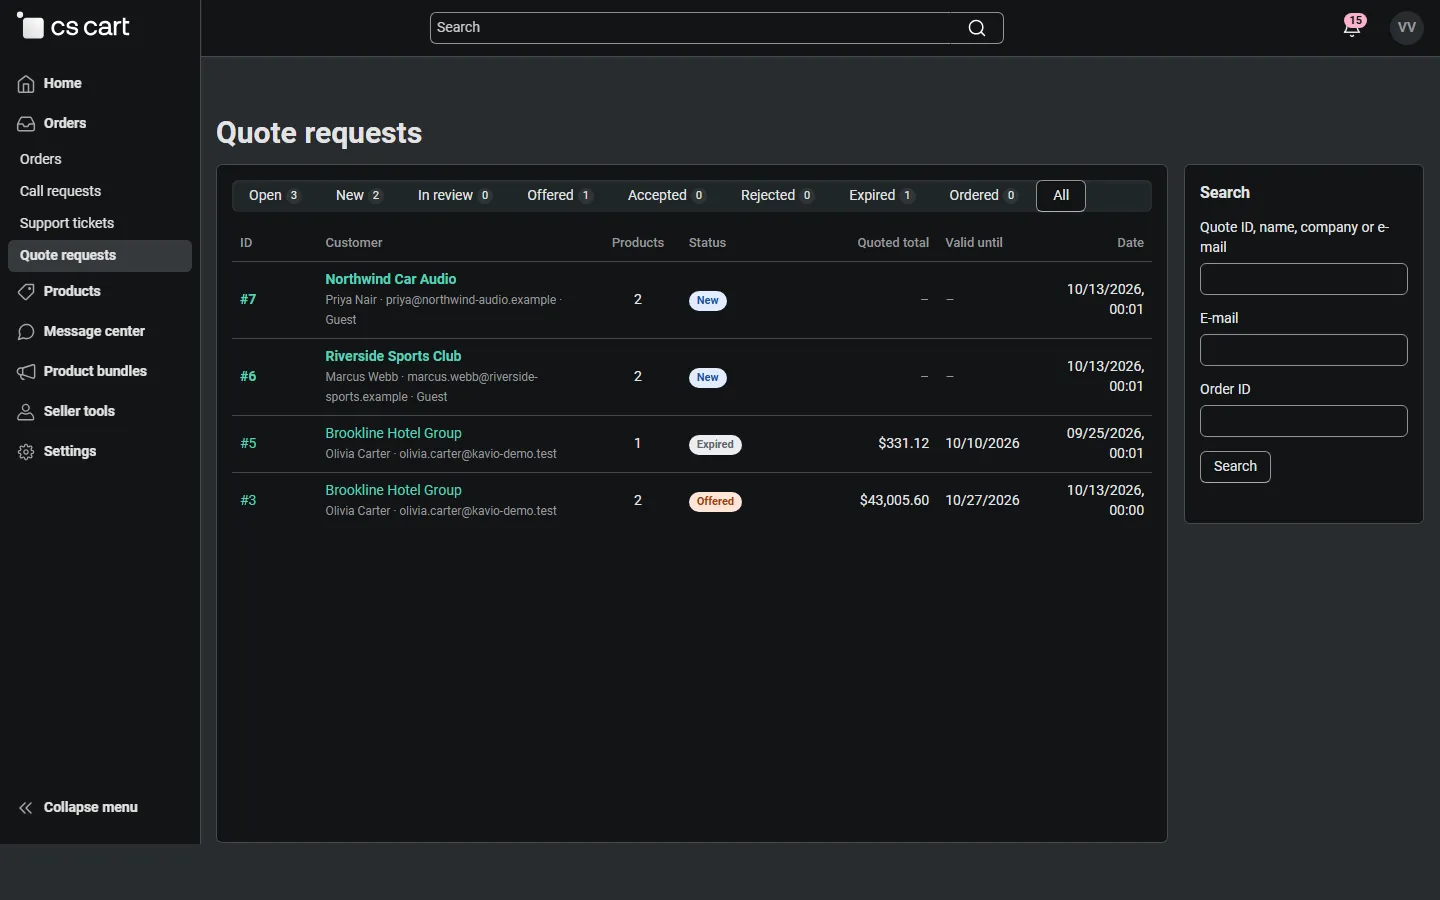Click the magnifier icon in top search bar
The width and height of the screenshot is (1440, 900).
tap(977, 28)
